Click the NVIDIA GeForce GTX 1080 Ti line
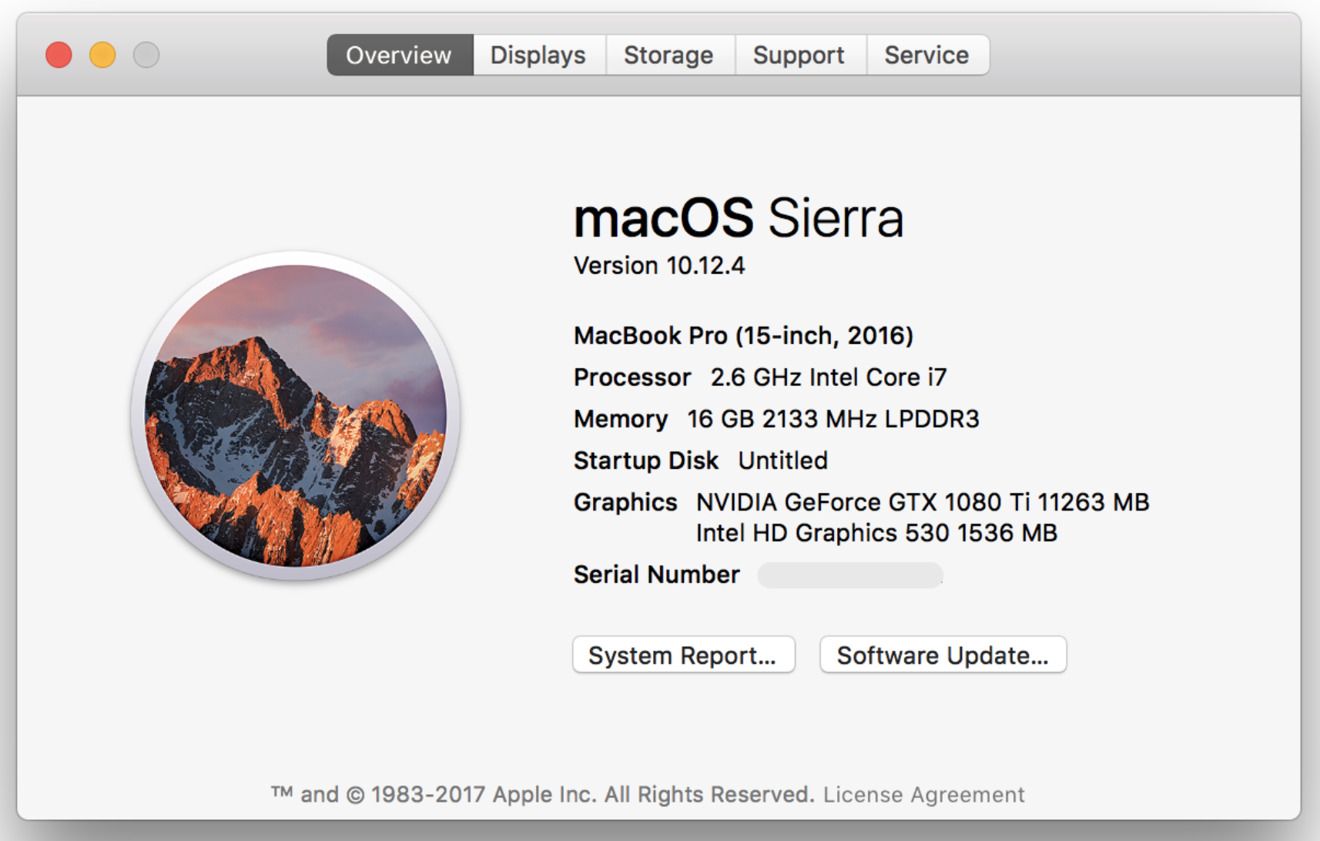Screen dimensions: 1320x841 (x=922, y=502)
